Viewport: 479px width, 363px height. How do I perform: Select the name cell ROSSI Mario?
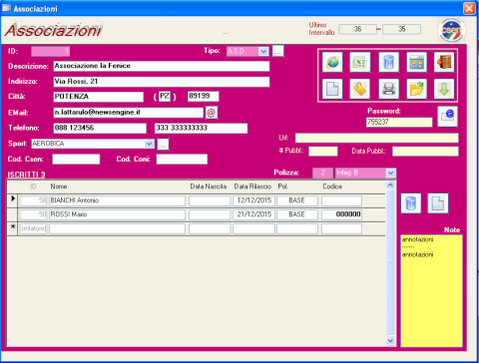(117, 215)
